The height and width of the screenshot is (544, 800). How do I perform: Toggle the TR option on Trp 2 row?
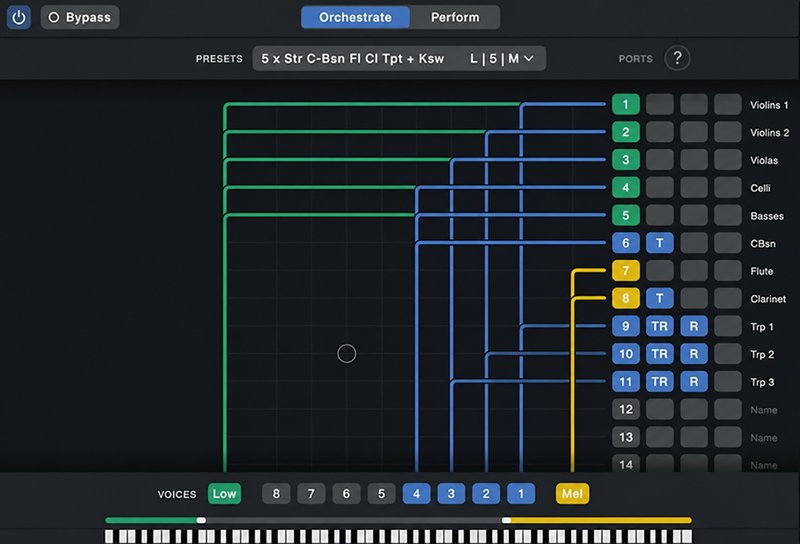tap(660, 354)
